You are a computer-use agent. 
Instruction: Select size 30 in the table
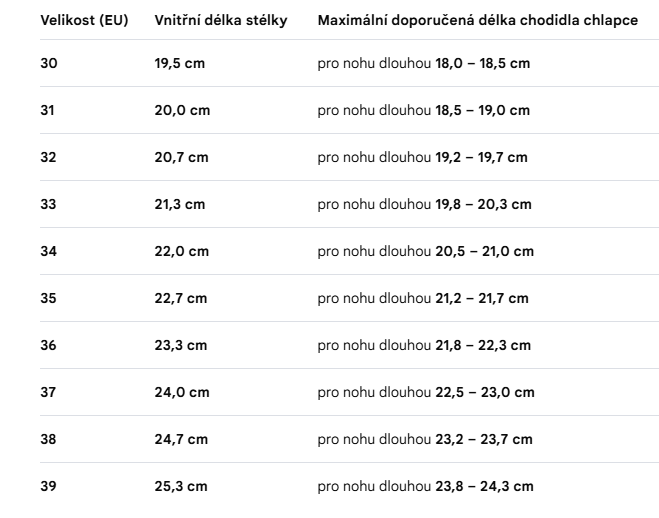tap(49, 63)
